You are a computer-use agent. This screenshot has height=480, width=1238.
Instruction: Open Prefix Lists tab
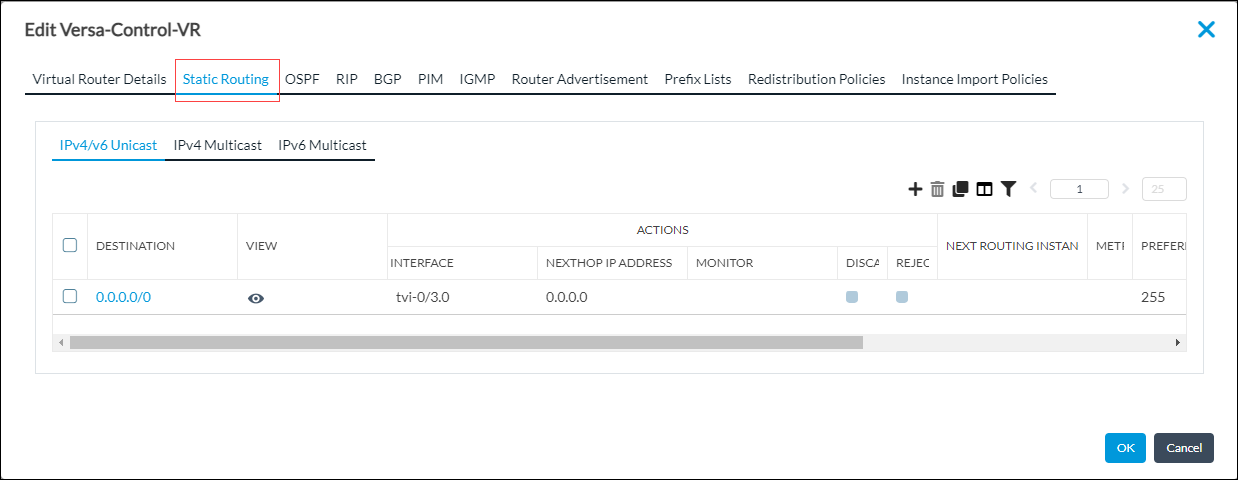point(698,79)
